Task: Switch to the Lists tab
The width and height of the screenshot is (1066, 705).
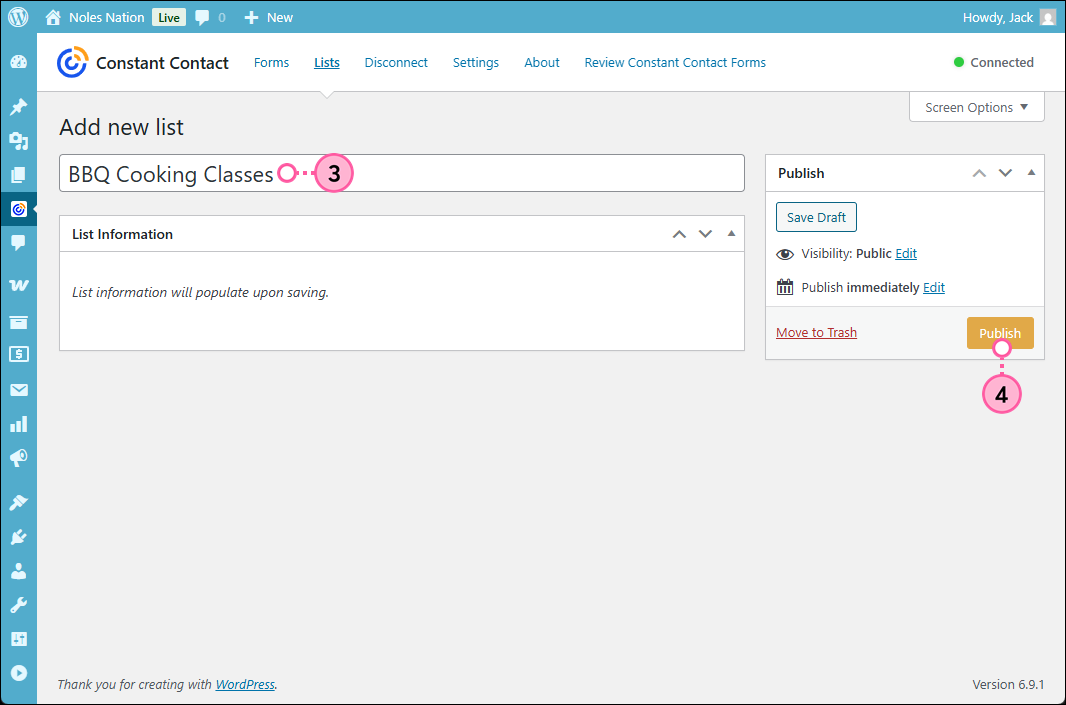Action: (326, 62)
